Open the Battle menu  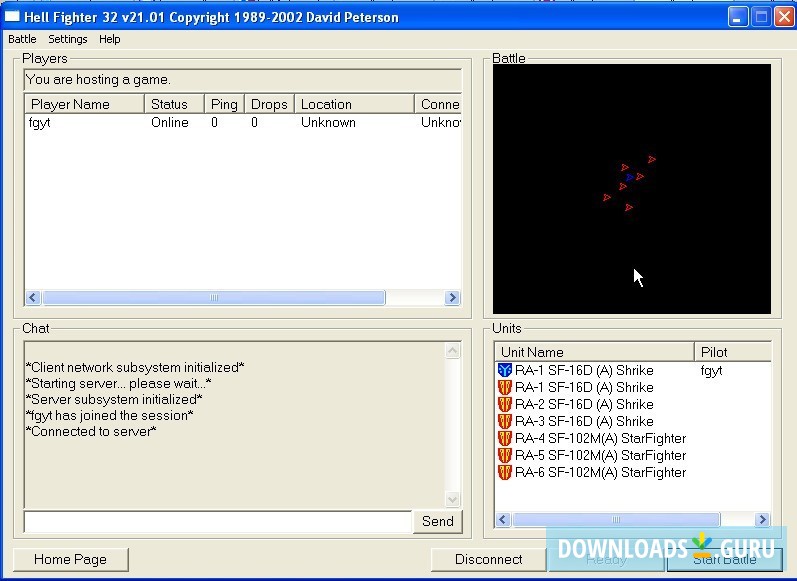point(22,39)
